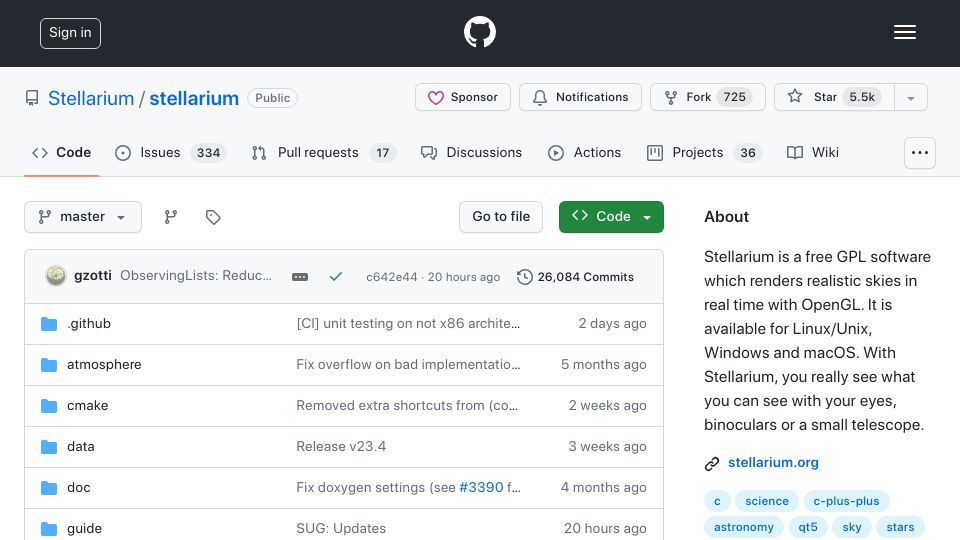This screenshot has width=960, height=540.
Task: Open gzotti's user profile link
Action: pos(92,276)
